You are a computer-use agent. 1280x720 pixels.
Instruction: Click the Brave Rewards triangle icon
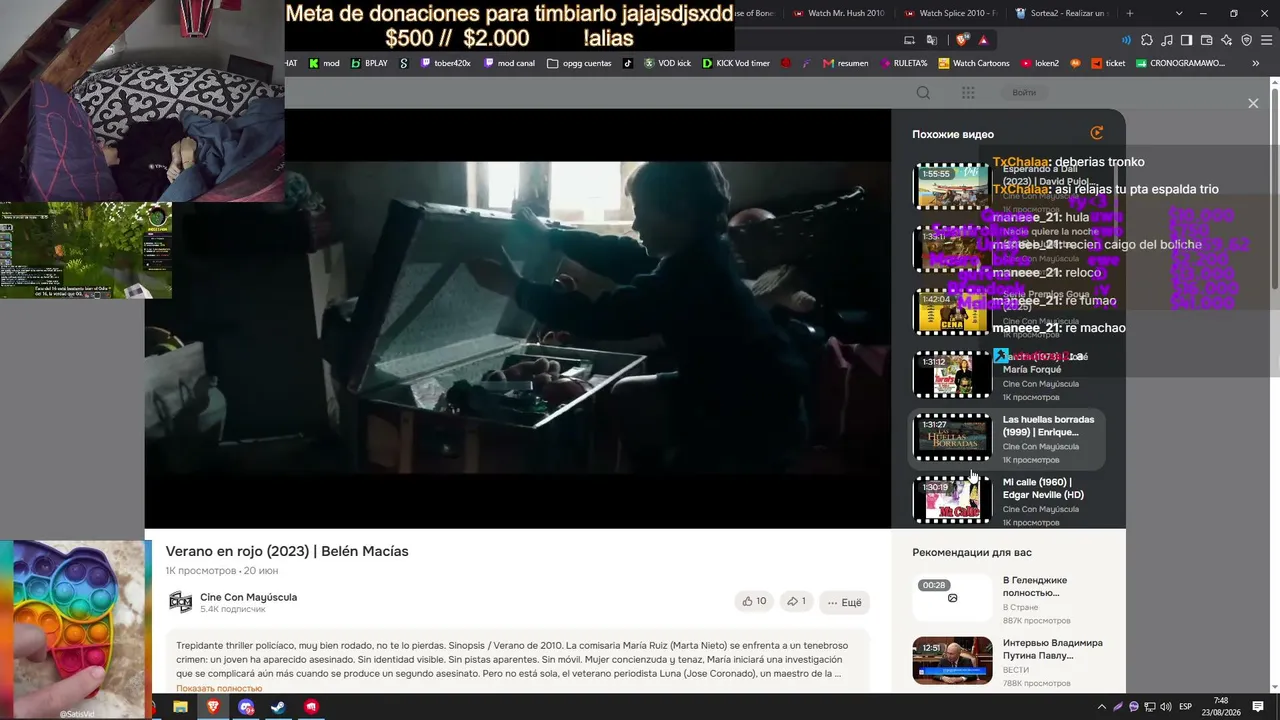coord(984,40)
